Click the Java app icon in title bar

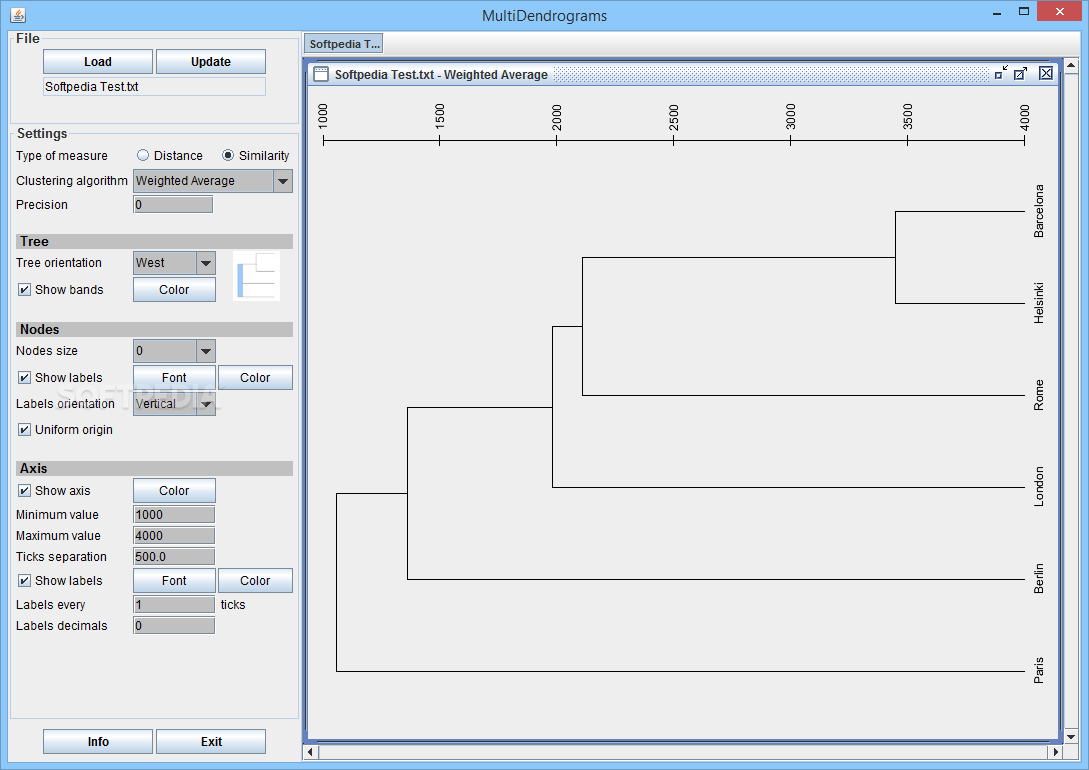[18, 15]
